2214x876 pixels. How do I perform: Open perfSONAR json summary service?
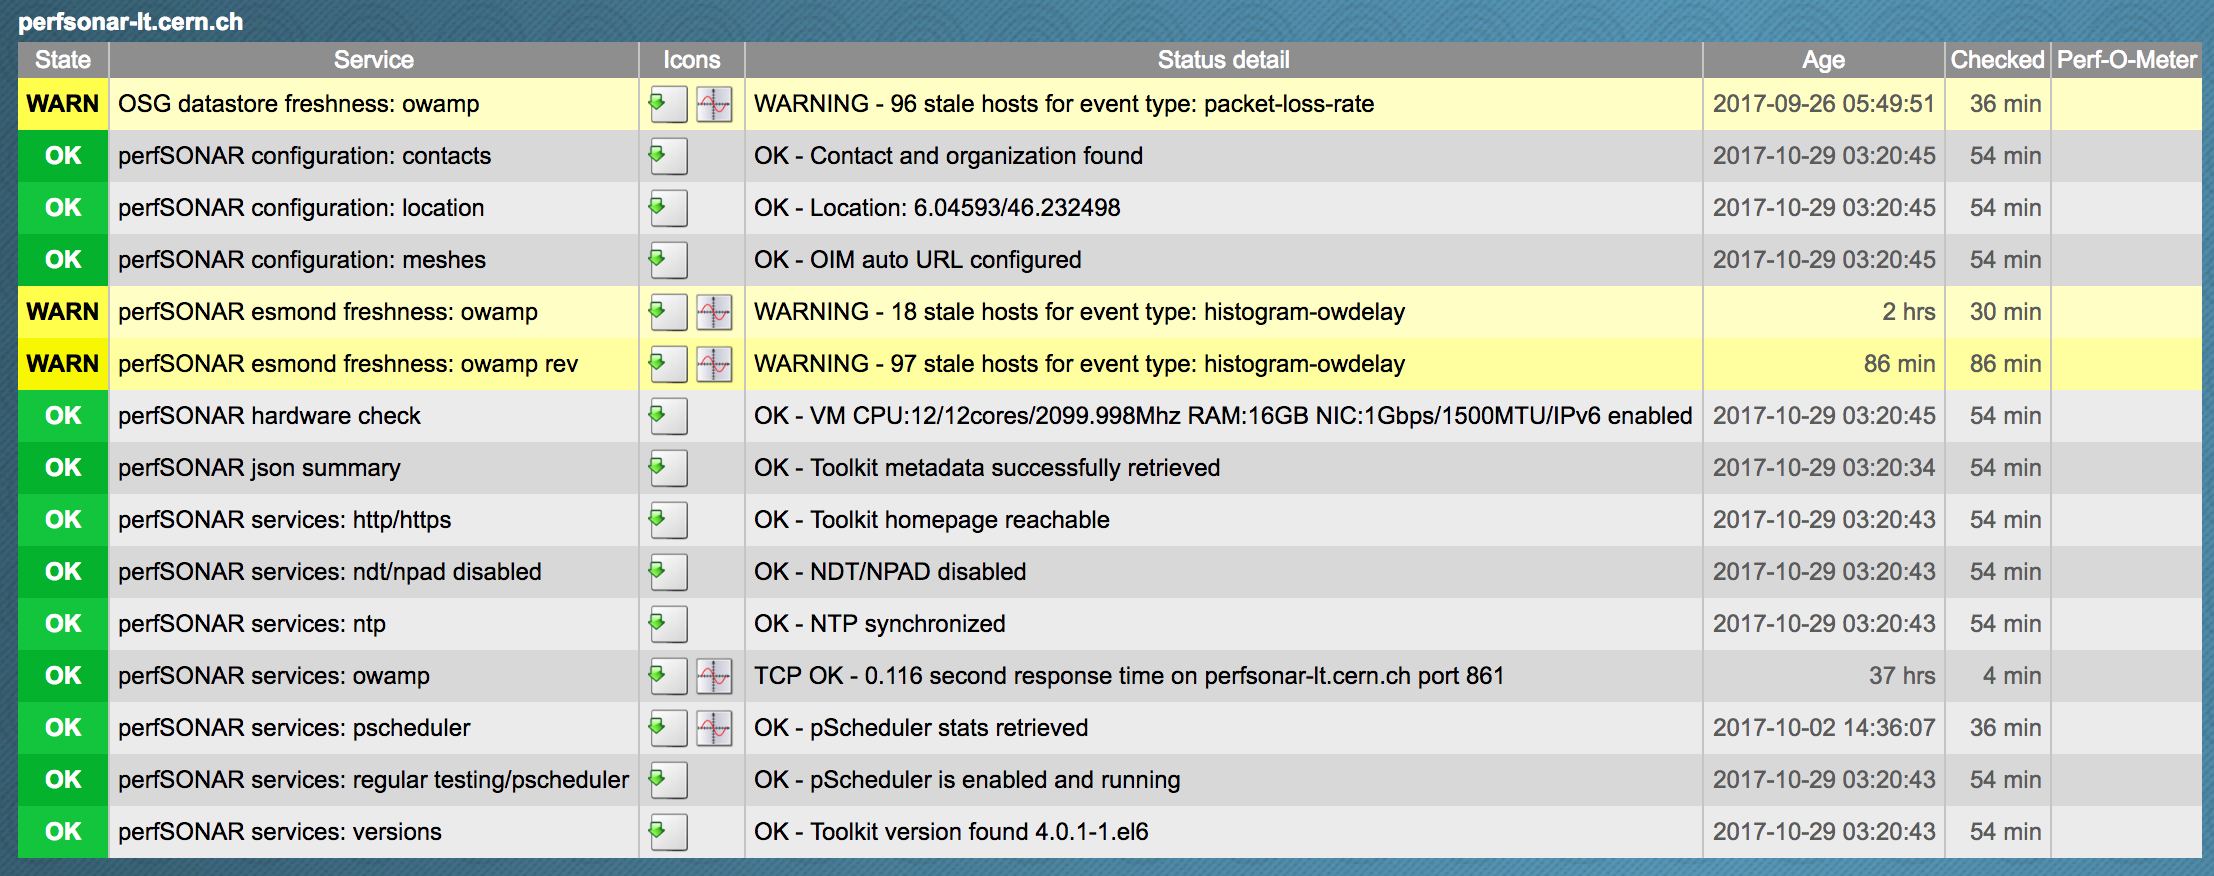pos(259,468)
